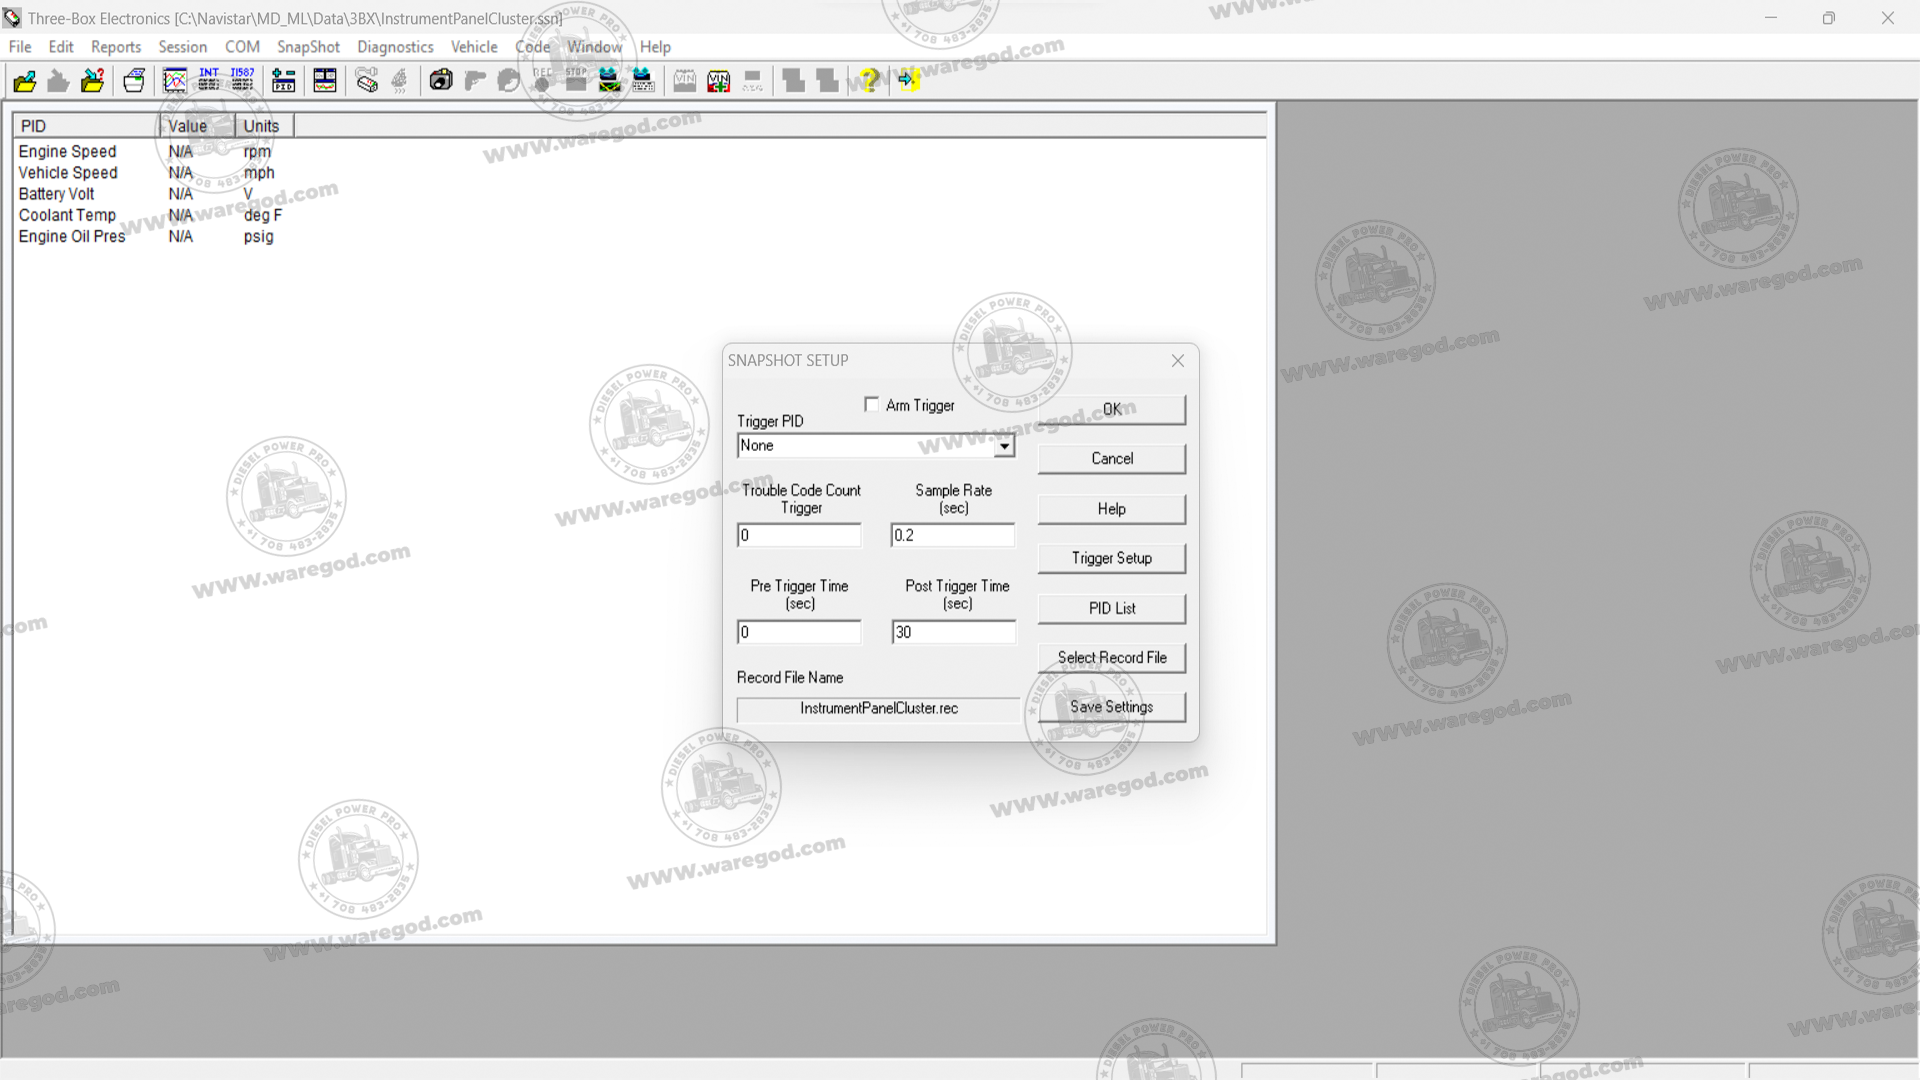Image resolution: width=1920 pixels, height=1080 pixels.
Task: Click the yellow question mark help icon
Action: (x=869, y=81)
